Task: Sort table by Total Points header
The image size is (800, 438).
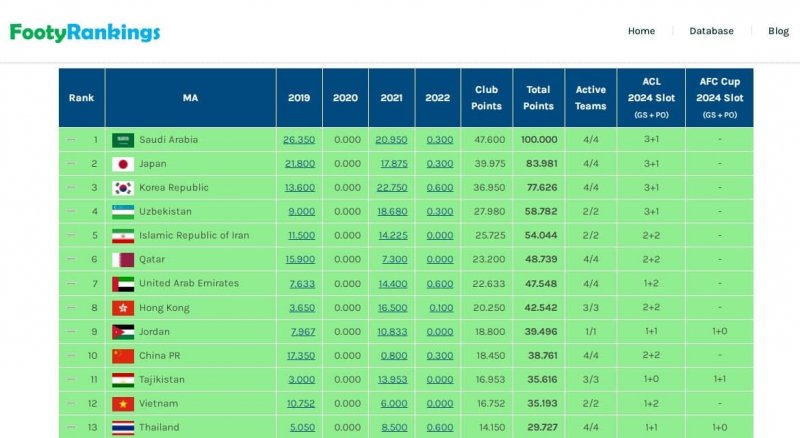Action: [x=538, y=97]
